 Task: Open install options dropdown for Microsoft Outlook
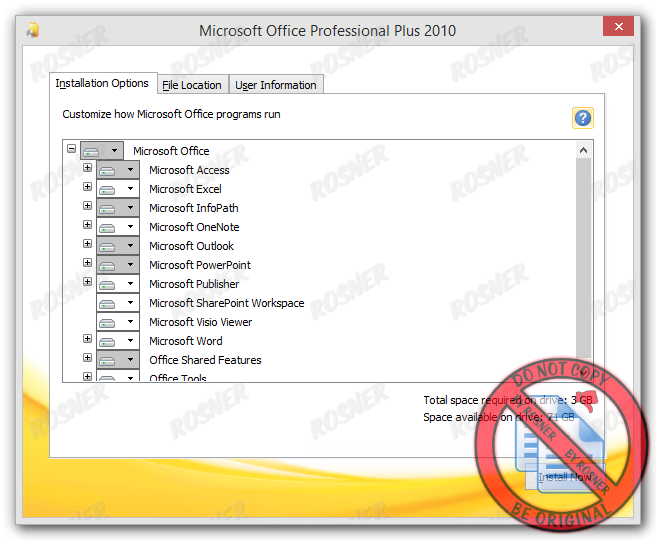(x=118, y=246)
